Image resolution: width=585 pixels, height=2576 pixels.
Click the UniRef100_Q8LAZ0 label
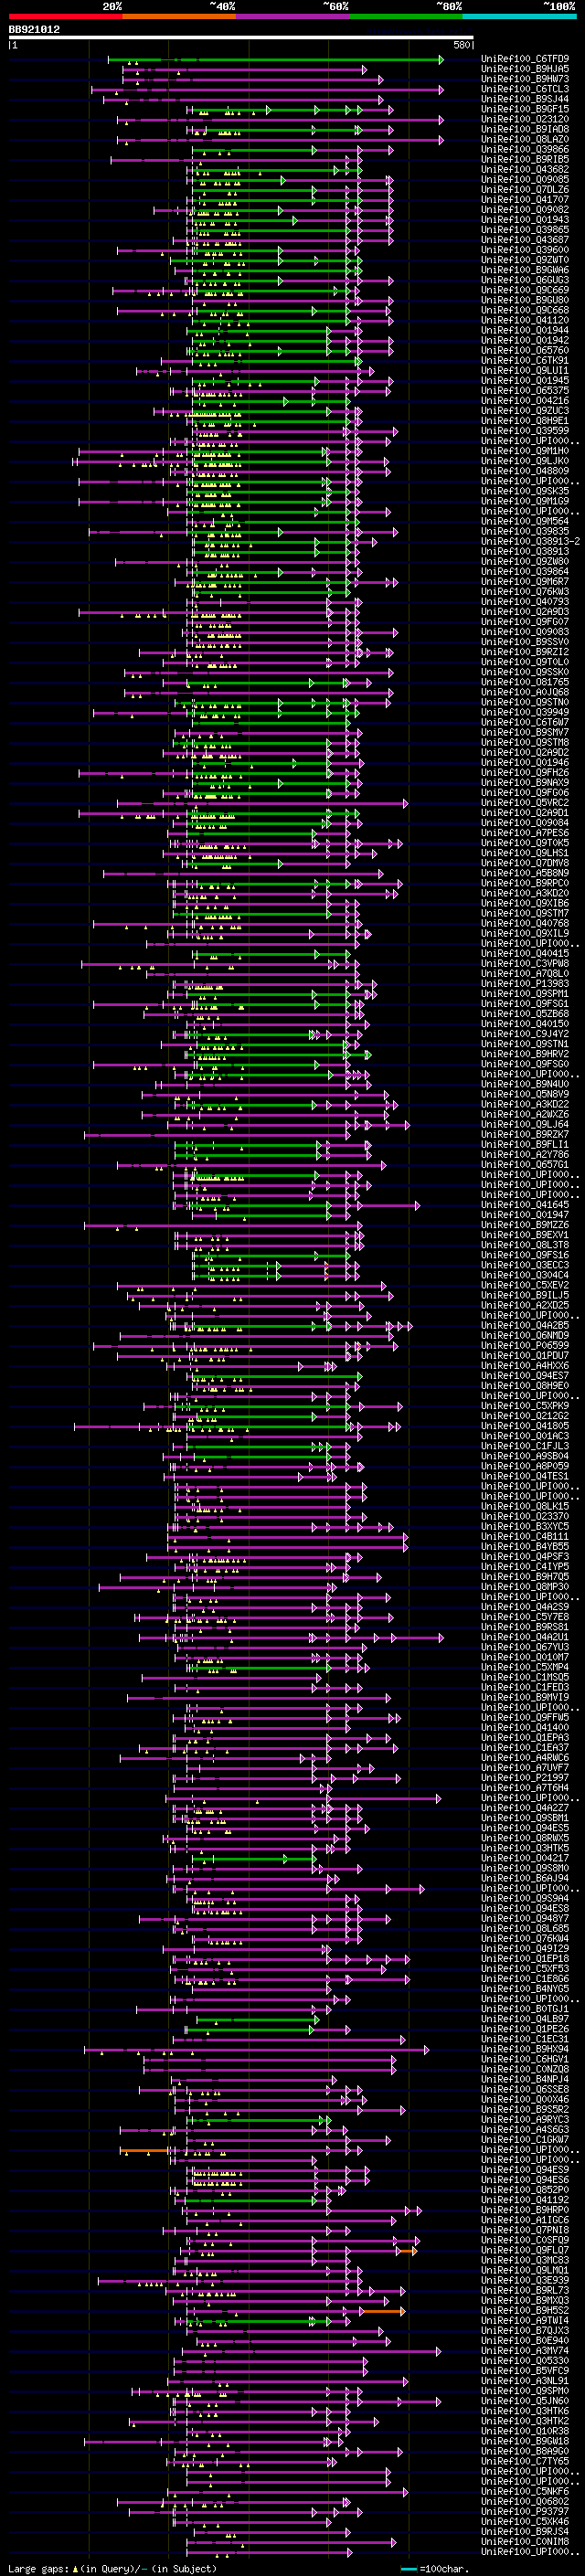coord(525,139)
